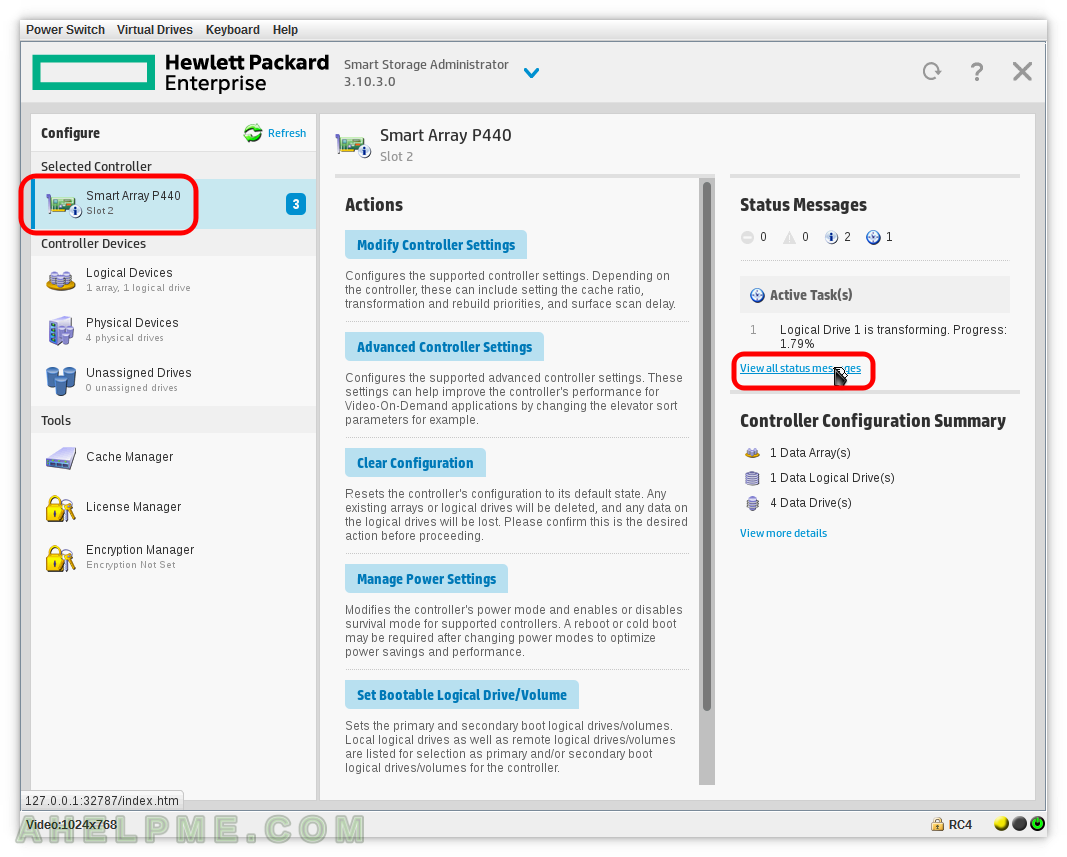The width and height of the screenshot is (1067, 857).
Task: Click the Data Array(s) summary icon
Action: 753,453
